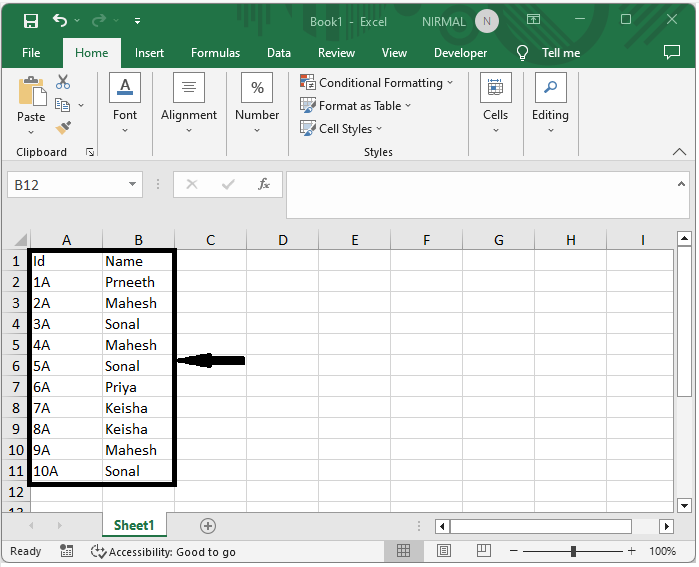Click the Save icon in title bar

[31, 20]
